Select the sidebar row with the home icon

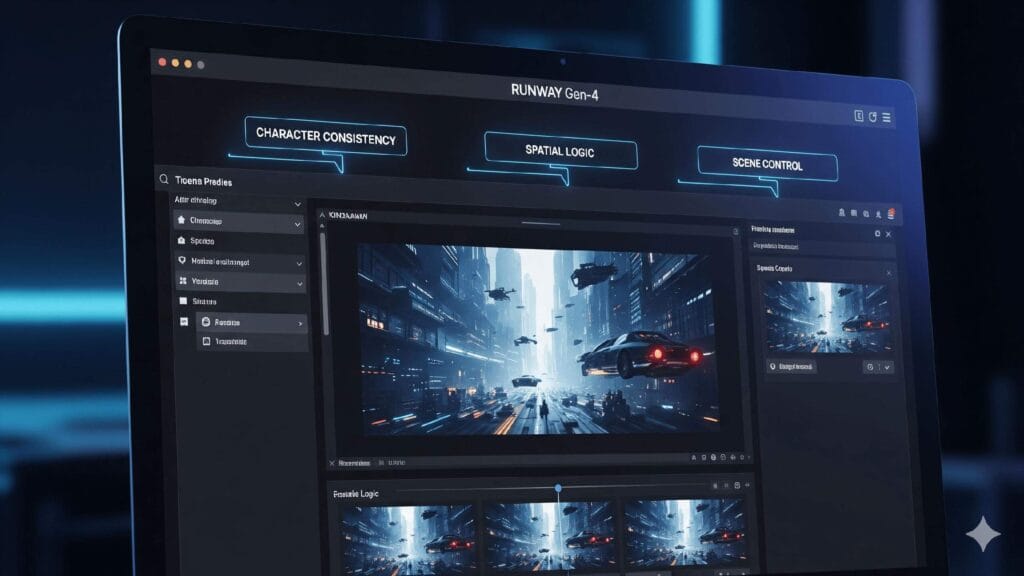239,221
